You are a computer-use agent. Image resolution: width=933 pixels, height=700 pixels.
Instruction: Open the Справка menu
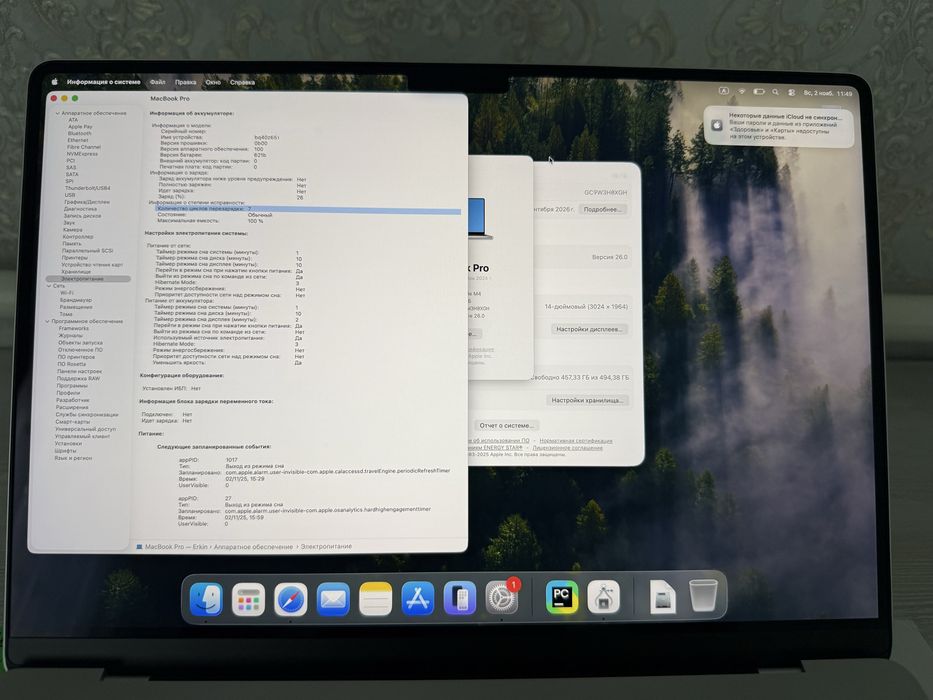tap(242, 82)
